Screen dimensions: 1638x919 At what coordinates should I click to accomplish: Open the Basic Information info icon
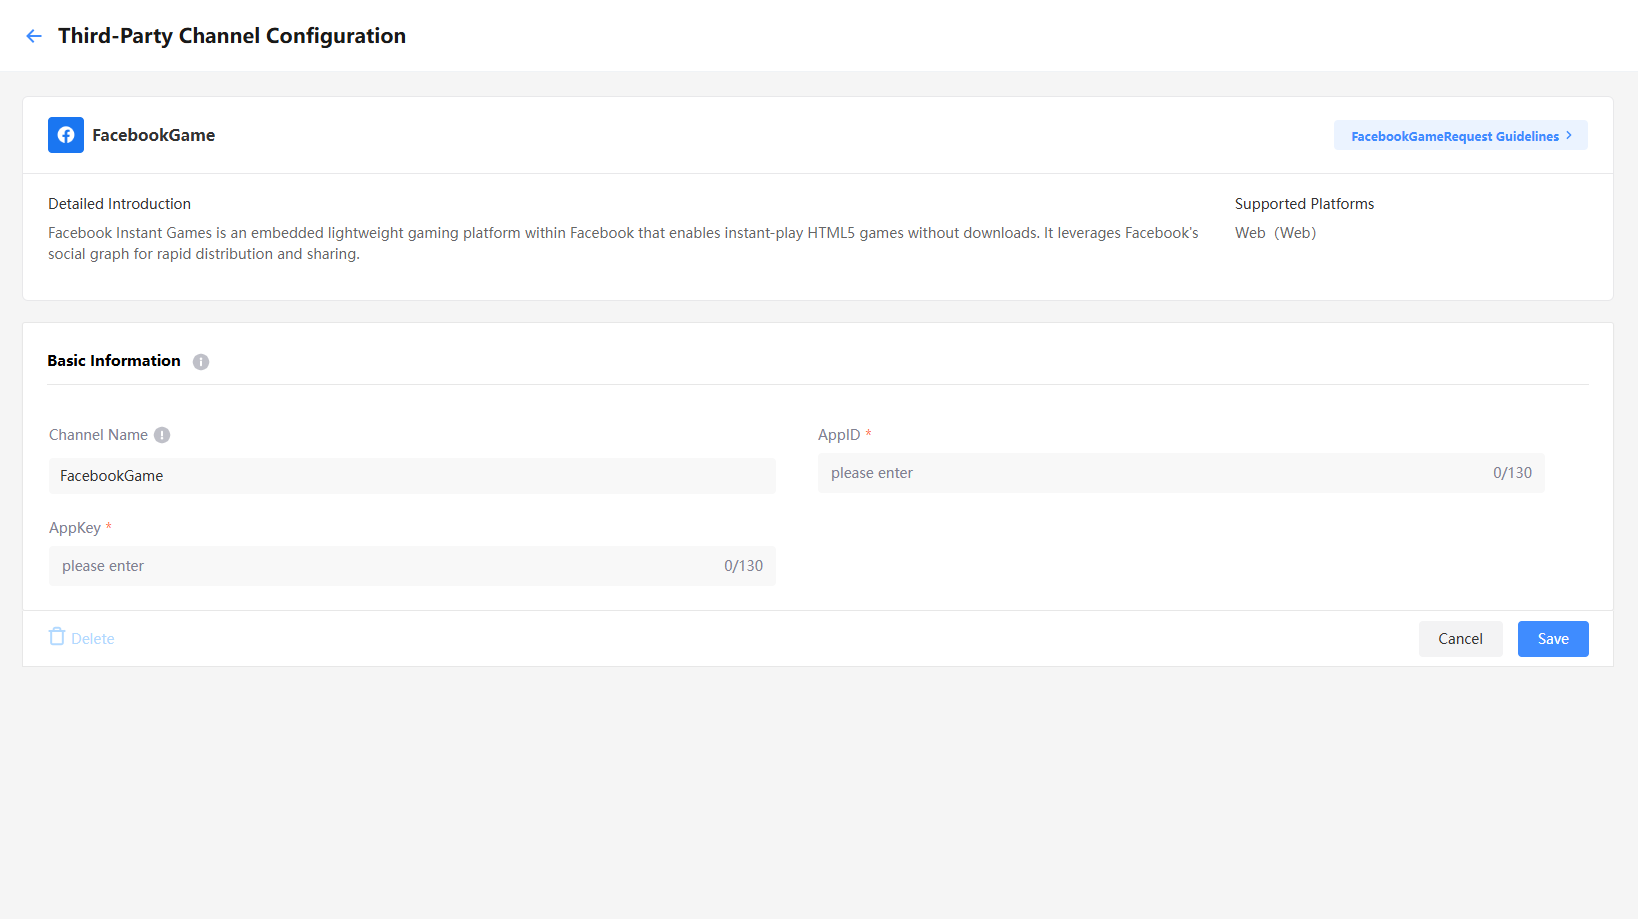tap(201, 362)
